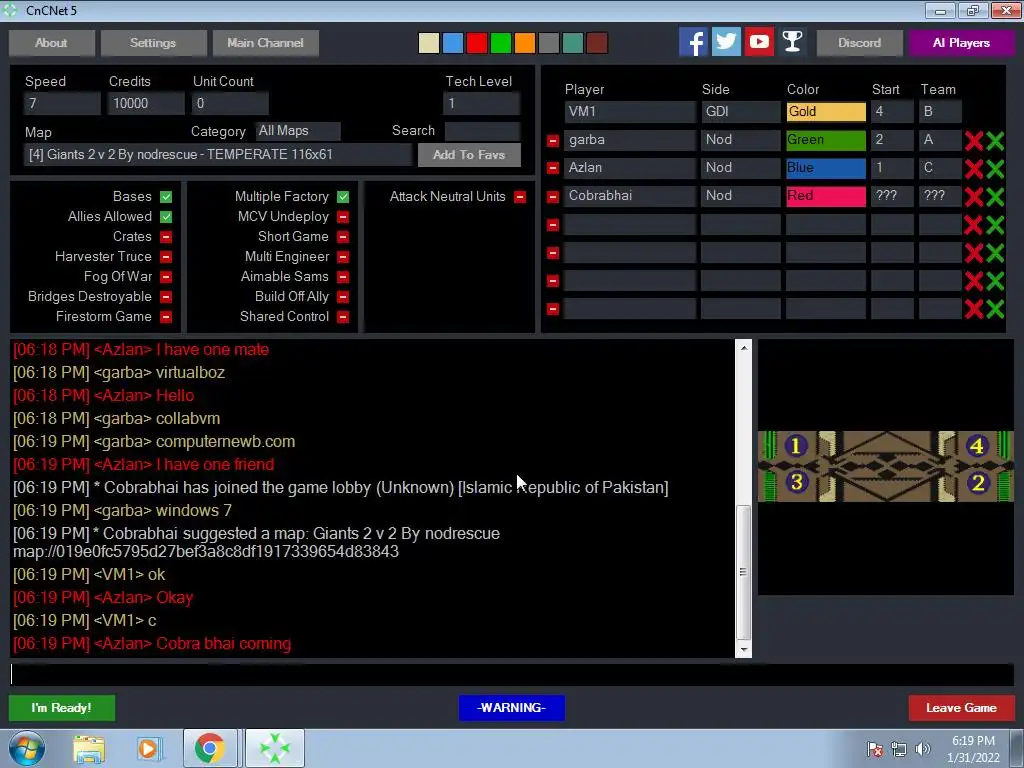Open the Action Center flag tray icon
The width and height of the screenshot is (1024, 768).
pos(875,749)
